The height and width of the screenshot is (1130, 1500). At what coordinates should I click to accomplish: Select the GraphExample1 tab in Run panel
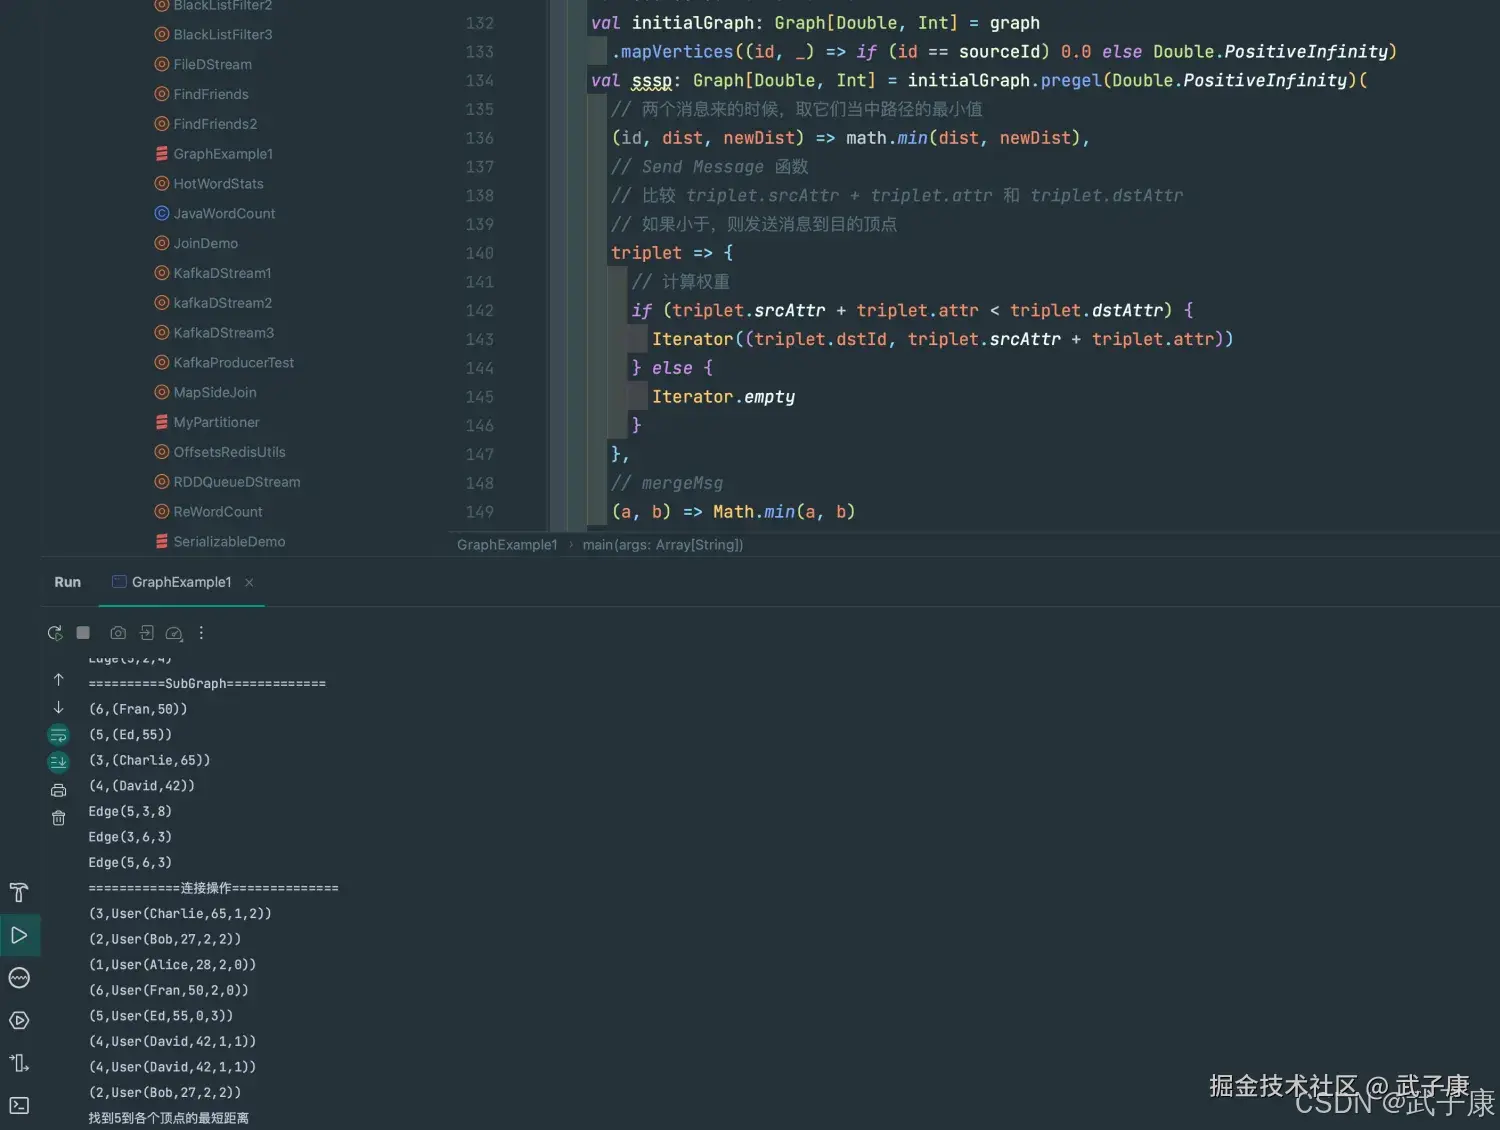(x=181, y=582)
